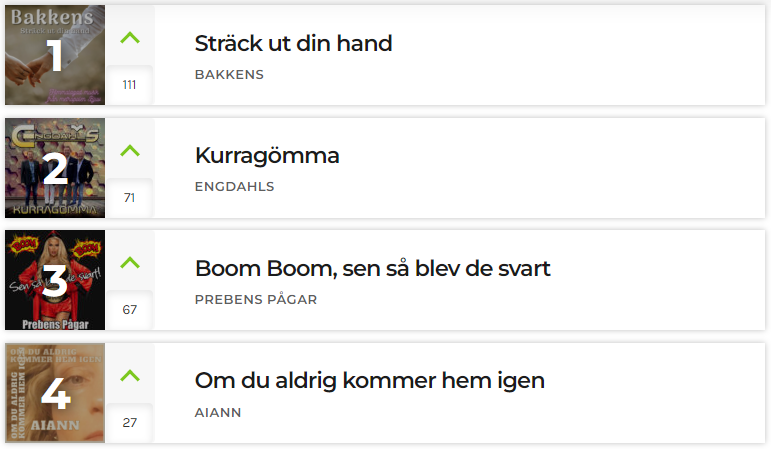Select artist name AIANN
The image size is (771, 449).
[x=218, y=413]
